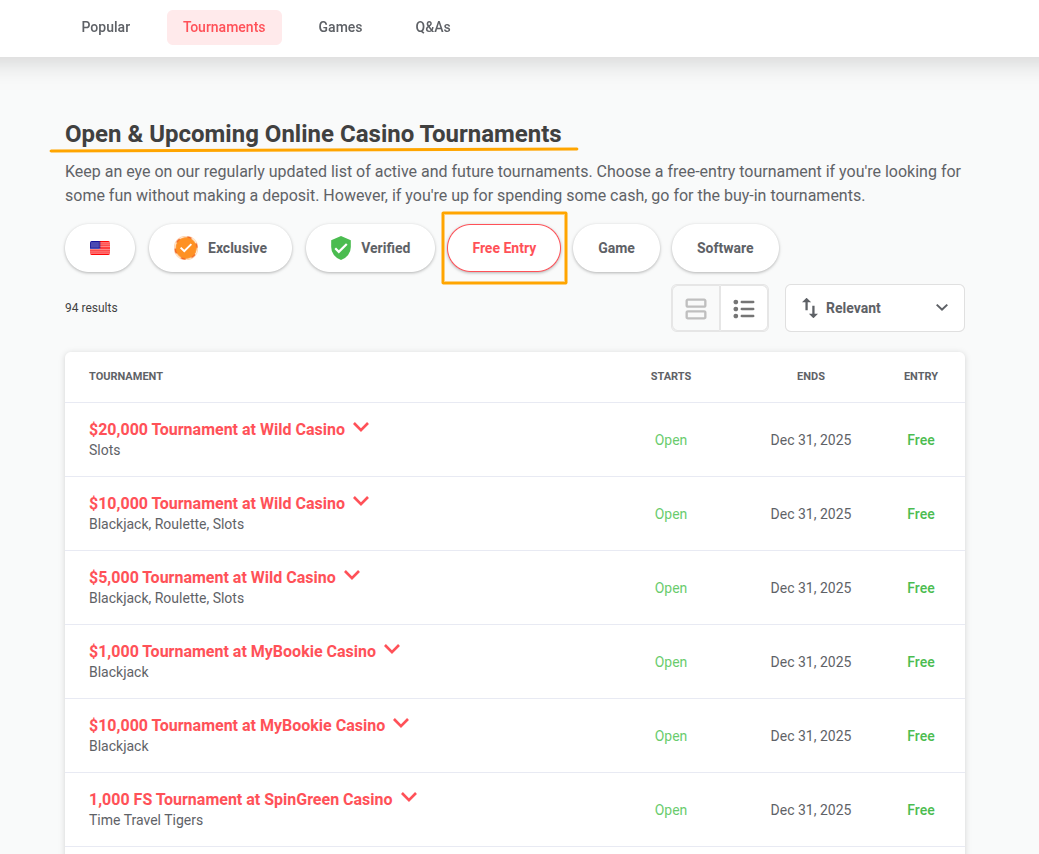
Task: Select the US flag country filter
Action: tap(99, 247)
